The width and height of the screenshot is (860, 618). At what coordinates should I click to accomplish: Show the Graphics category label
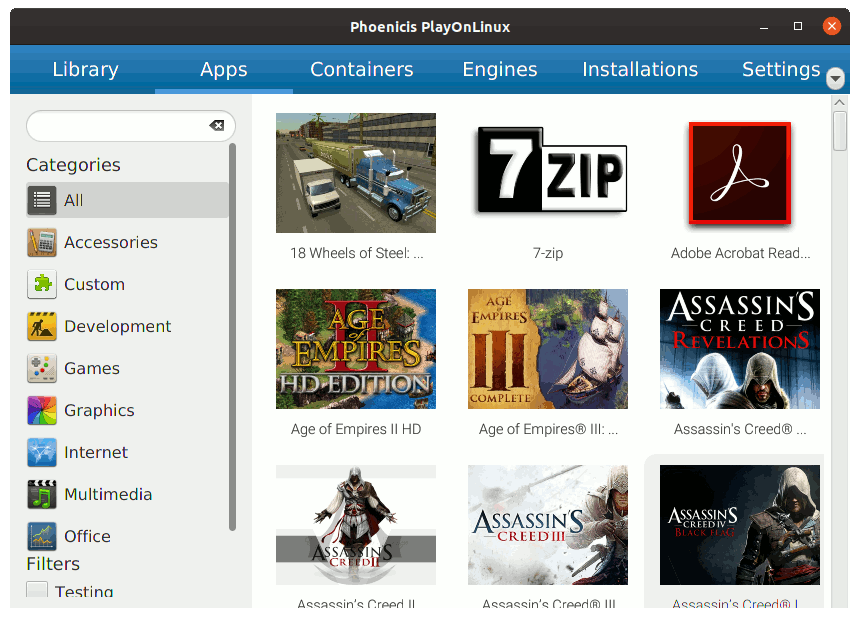[99, 410]
